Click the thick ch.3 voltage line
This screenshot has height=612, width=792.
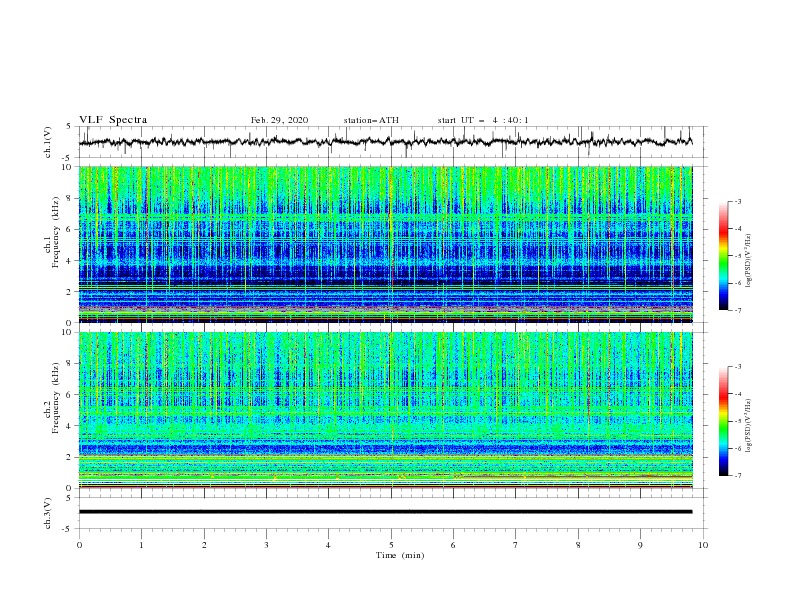pyautogui.click(x=385, y=512)
